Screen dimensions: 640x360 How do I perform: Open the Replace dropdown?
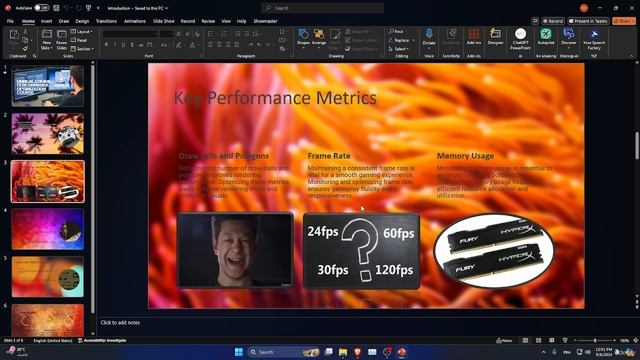402,40
